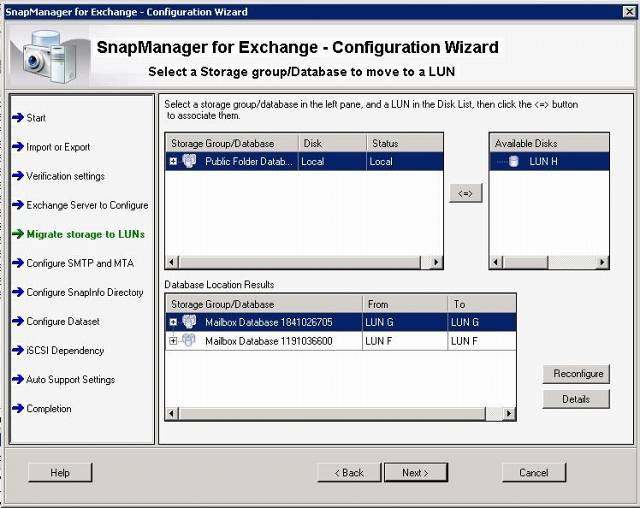Image resolution: width=640 pixels, height=508 pixels.
Task: Click Storage Group/Database header in Results table
Action: click(264, 304)
